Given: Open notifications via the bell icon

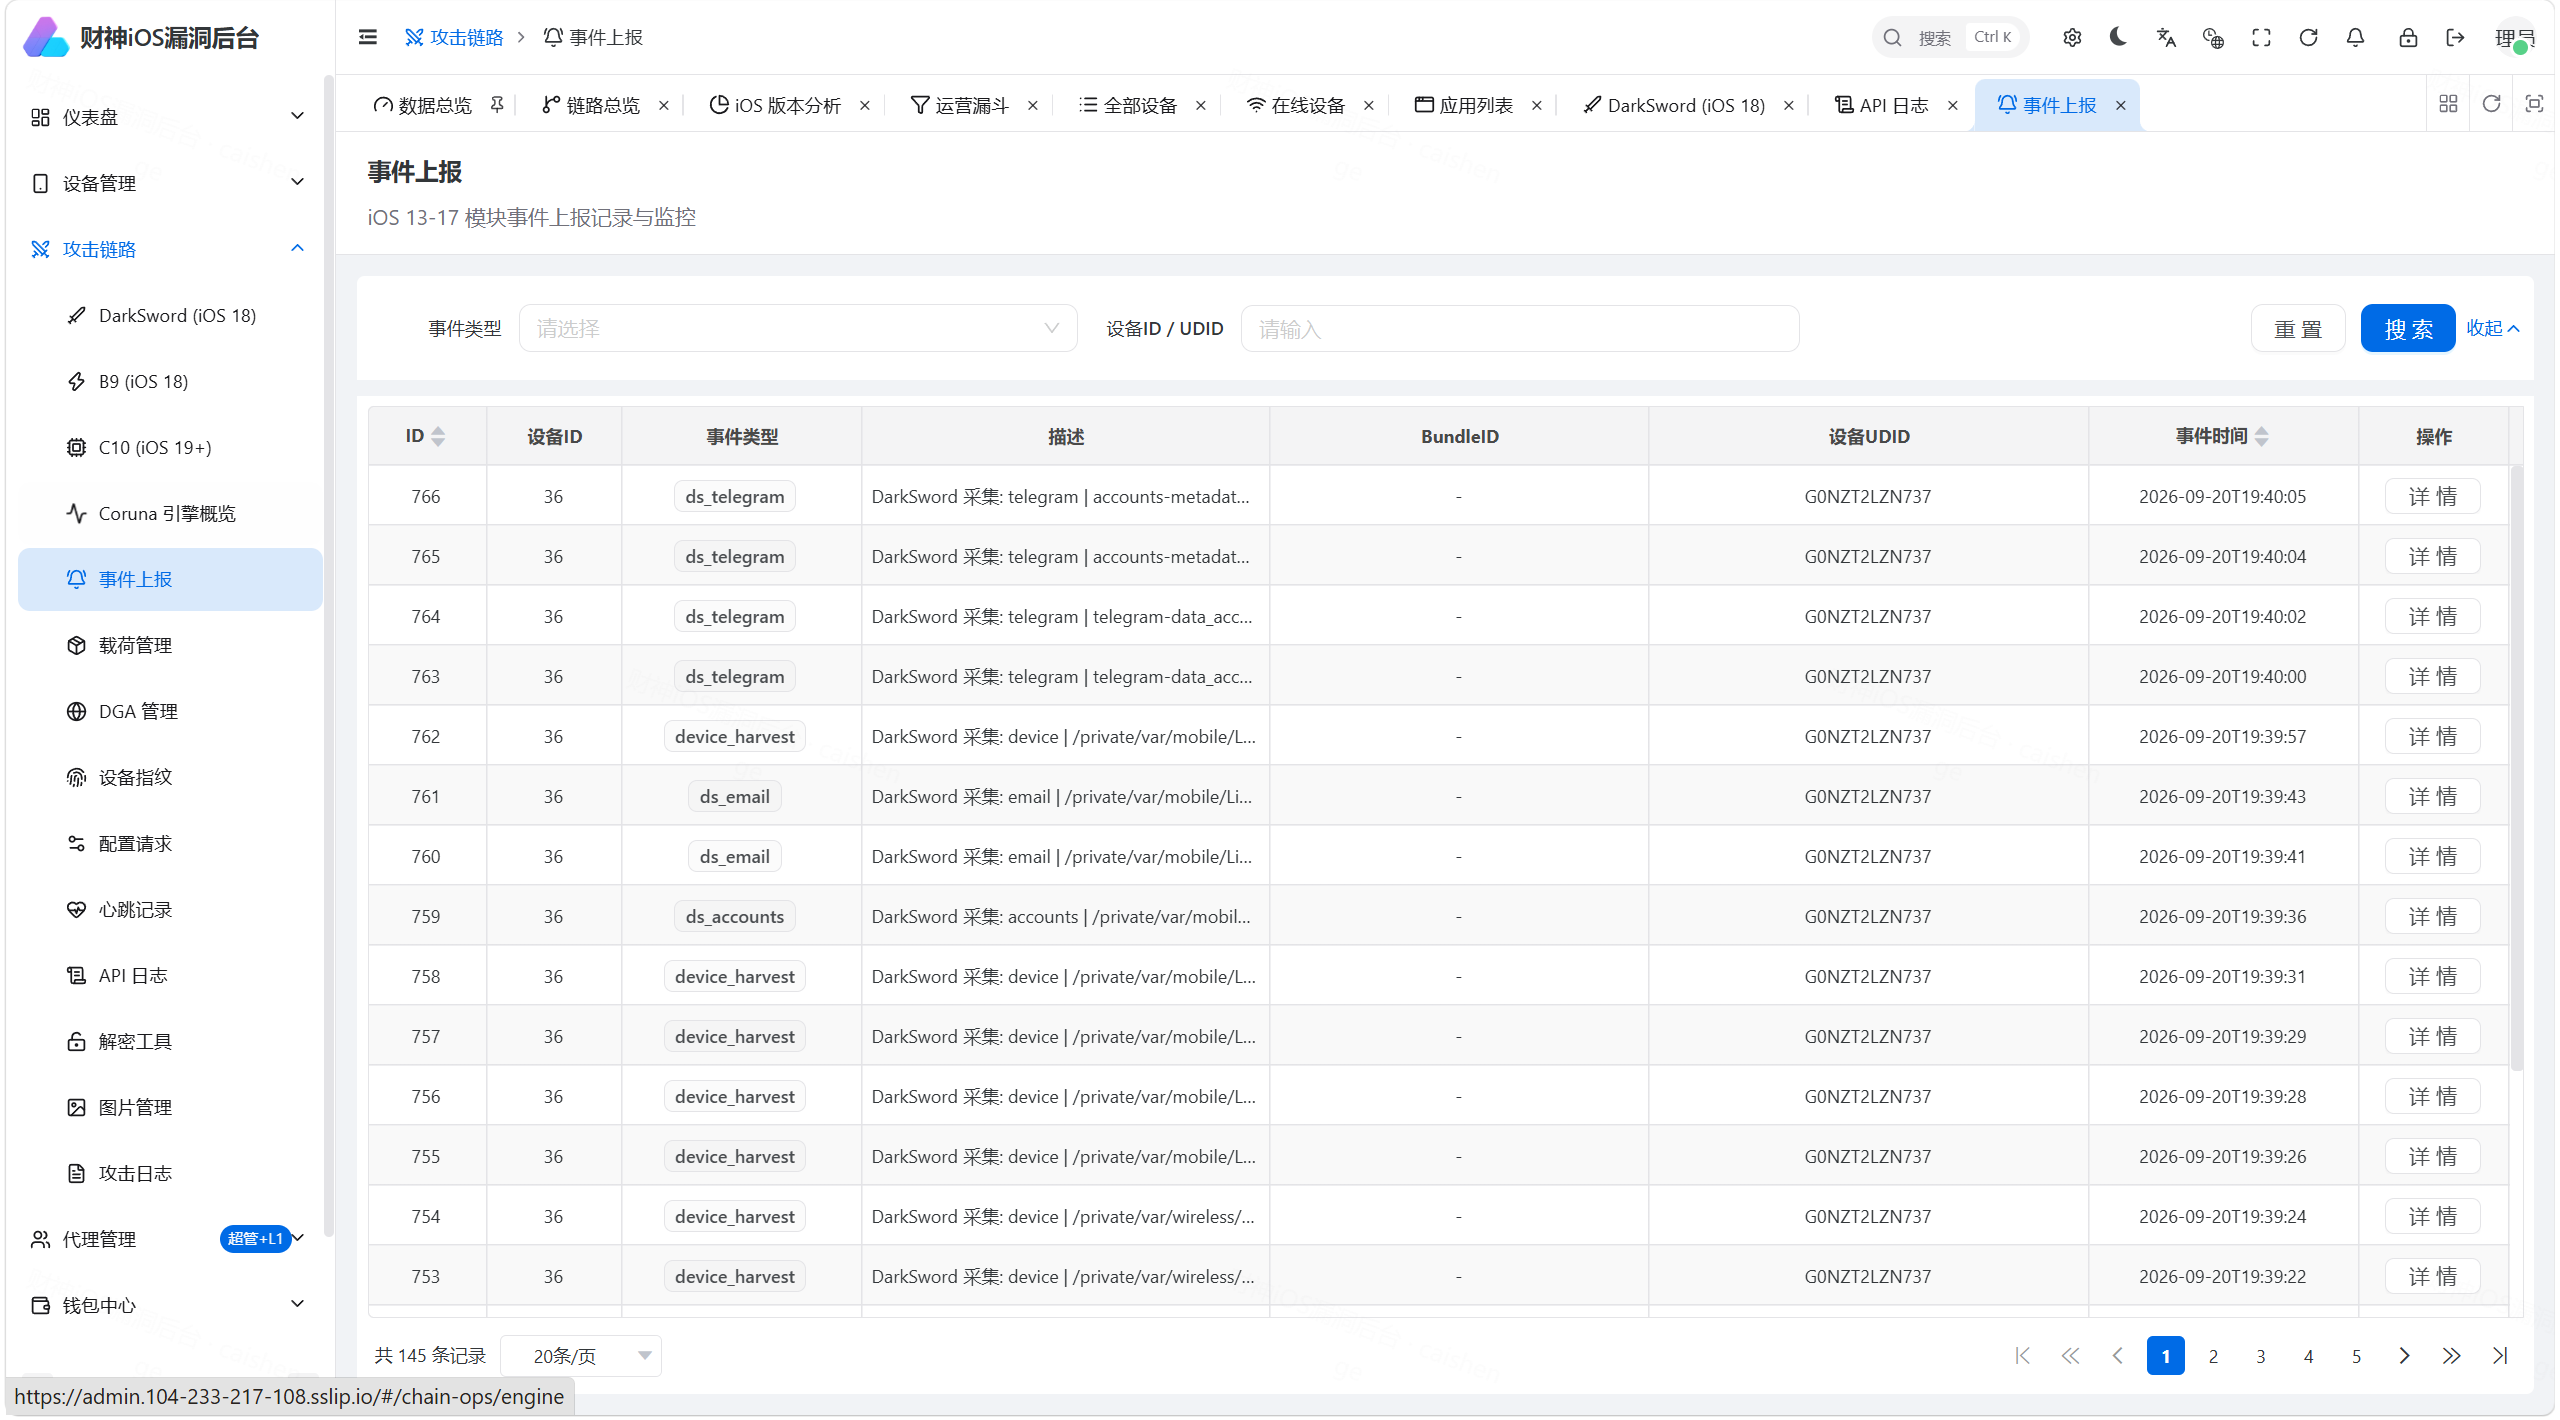Looking at the screenshot, I should tap(2355, 37).
